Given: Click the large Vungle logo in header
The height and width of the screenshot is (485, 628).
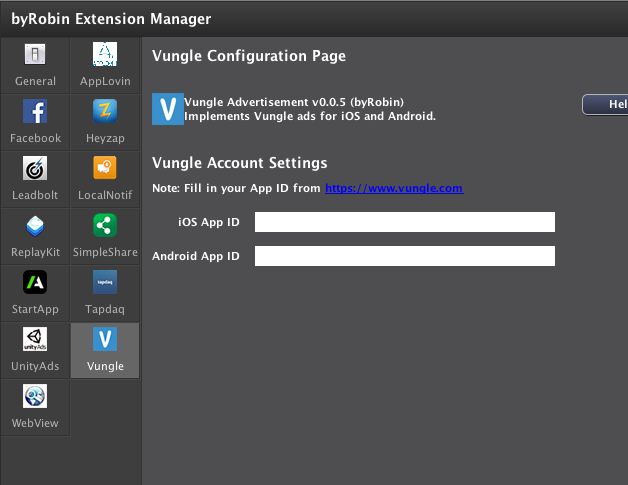Looking at the screenshot, I should pyautogui.click(x=168, y=109).
